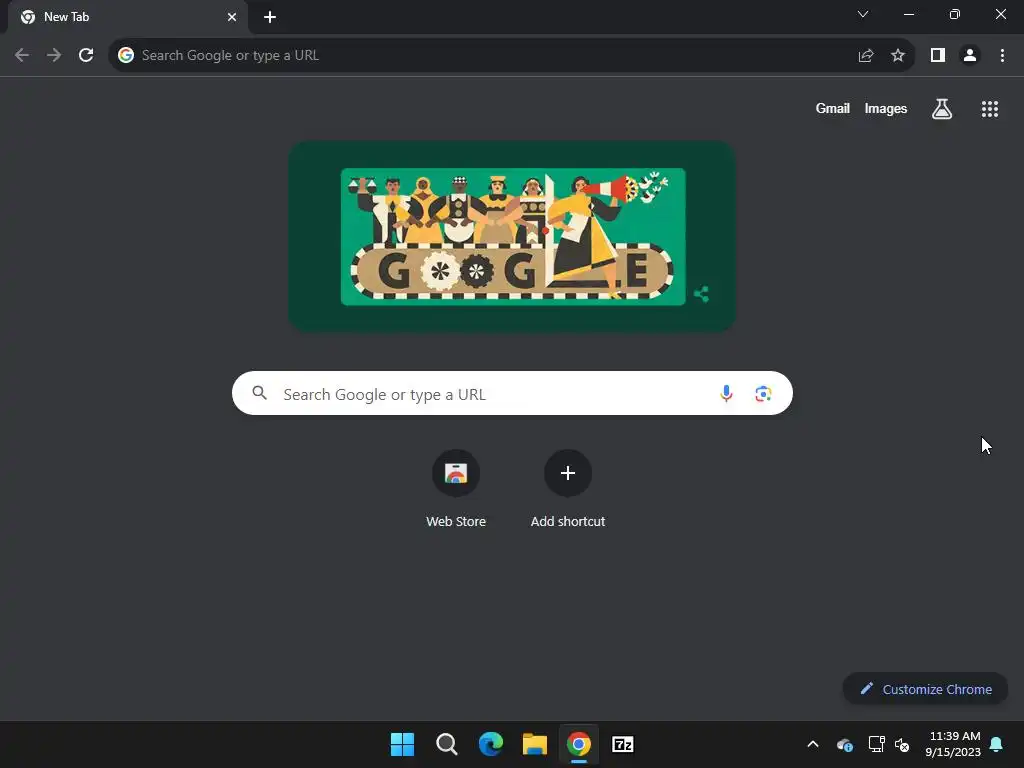Click the Google Doodle illustration
Screen dimensions: 1024x768
[x=513, y=236]
